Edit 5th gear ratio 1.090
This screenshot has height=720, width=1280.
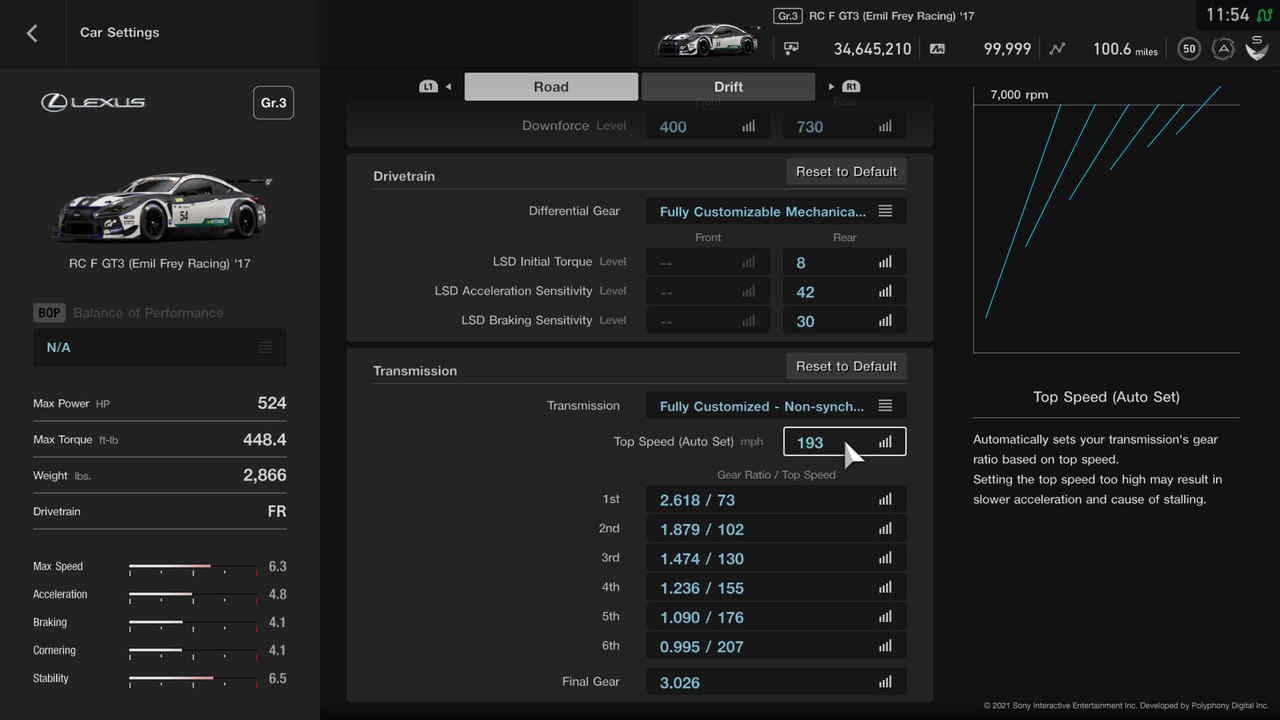pyautogui.click(x=777, y=617)
